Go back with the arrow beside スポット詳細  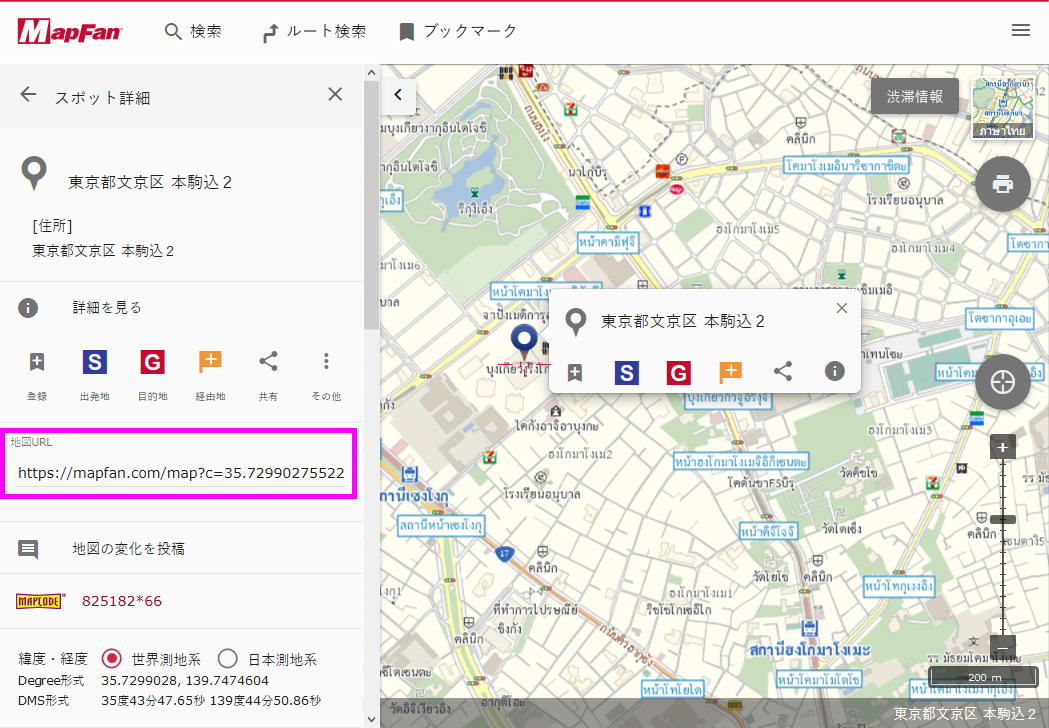point(28,94)
